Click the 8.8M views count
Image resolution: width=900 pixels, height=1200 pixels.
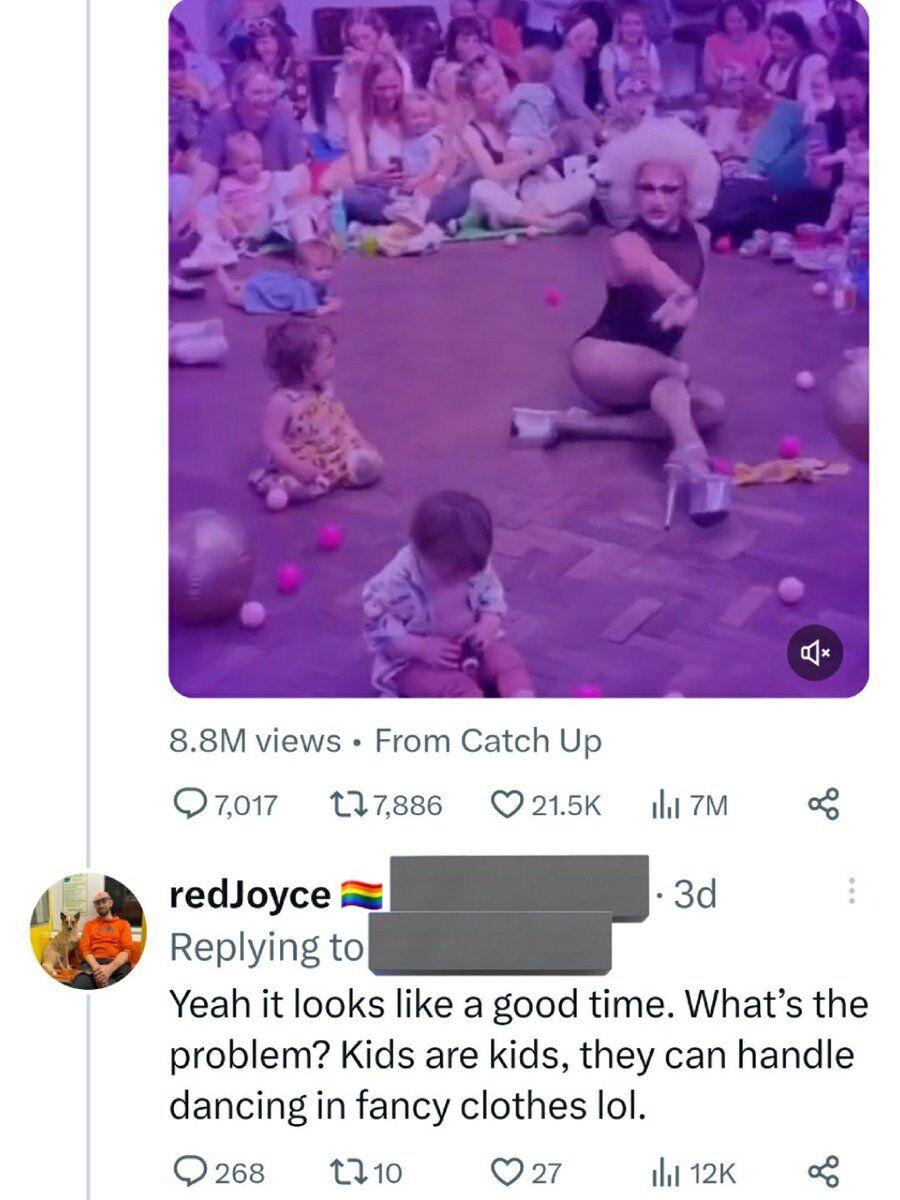(255, 741)
